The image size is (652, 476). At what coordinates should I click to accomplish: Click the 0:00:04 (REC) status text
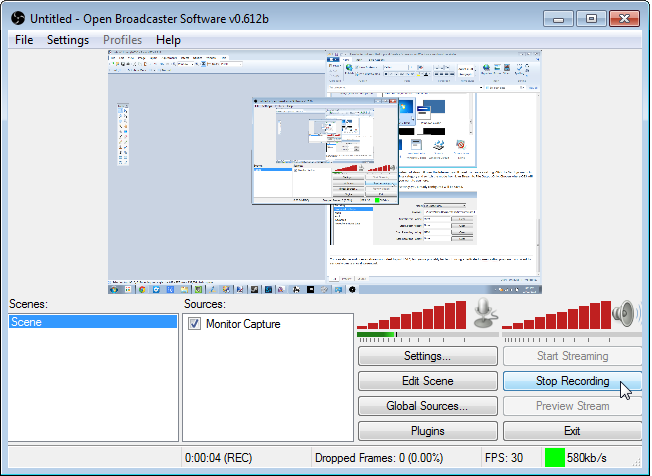tap(219, 458)
